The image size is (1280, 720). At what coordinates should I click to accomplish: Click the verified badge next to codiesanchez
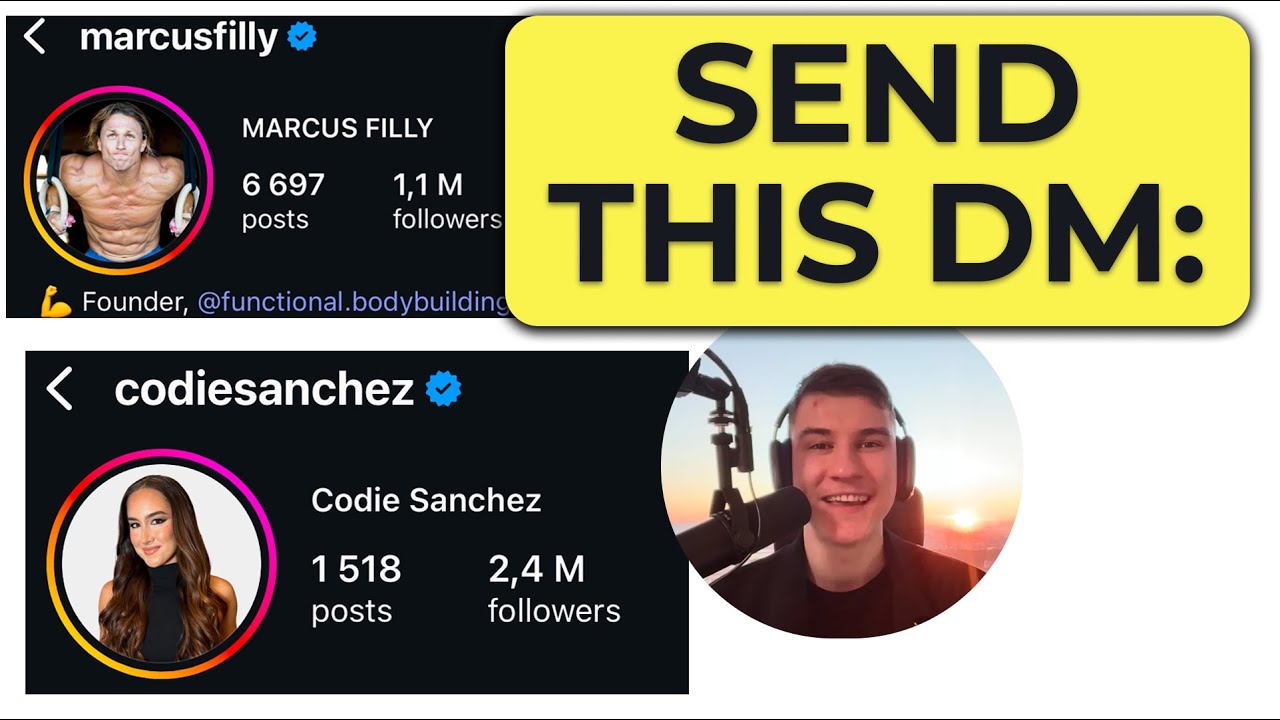click(x=444, y=389)
